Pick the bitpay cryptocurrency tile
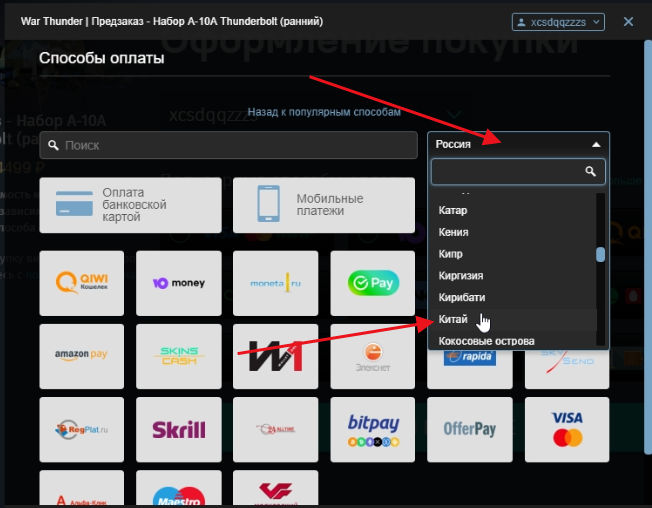The image size is (652, 508). (373, 429)
